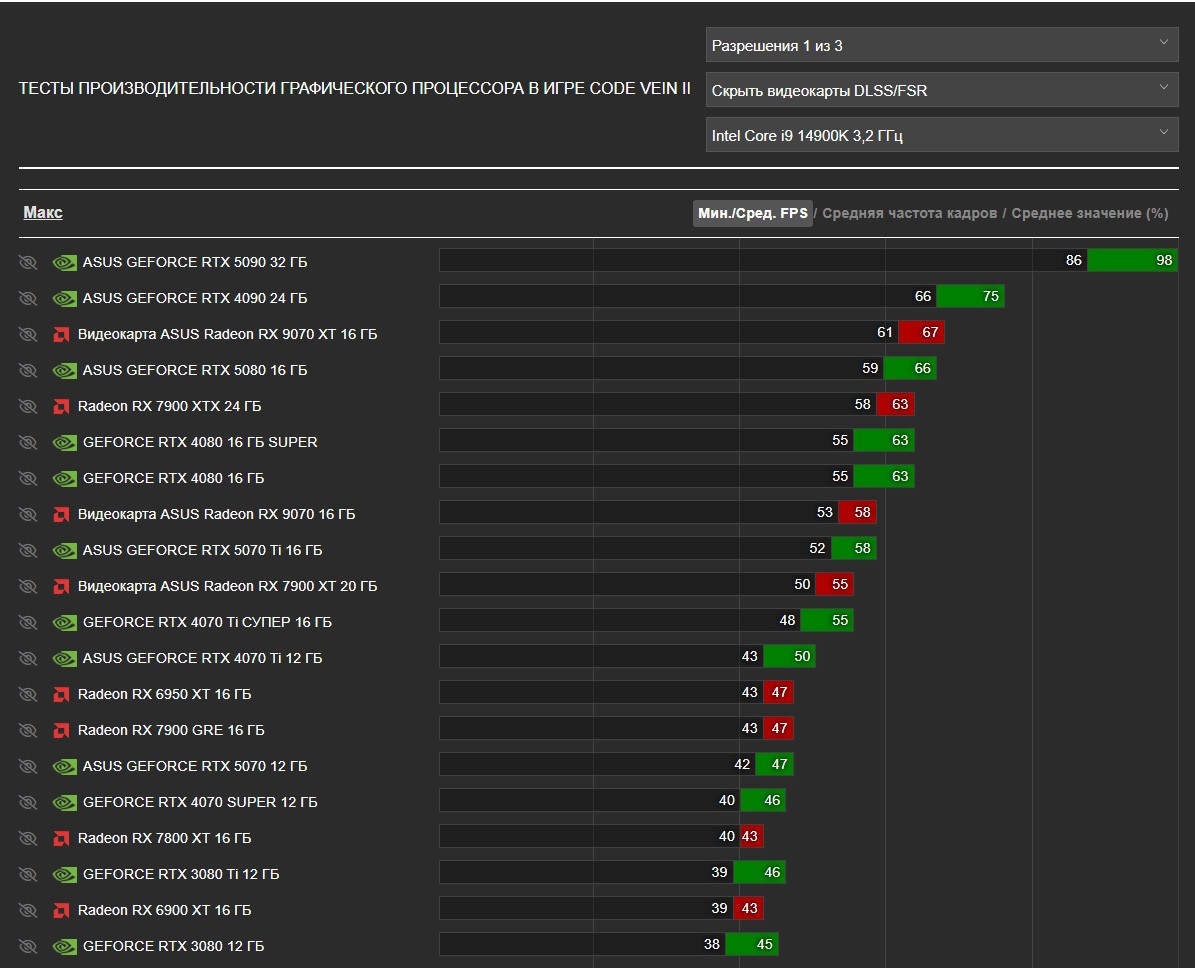Click green 45 FPS bar of RTX 3080
Image resolution: width=1195 pixels, height=968 pixels.
pos(752,944)
